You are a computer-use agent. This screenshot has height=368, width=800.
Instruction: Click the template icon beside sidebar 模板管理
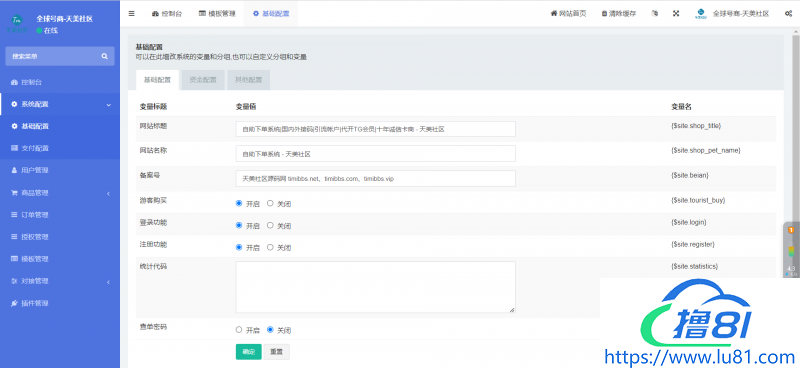tap(14, 259)
